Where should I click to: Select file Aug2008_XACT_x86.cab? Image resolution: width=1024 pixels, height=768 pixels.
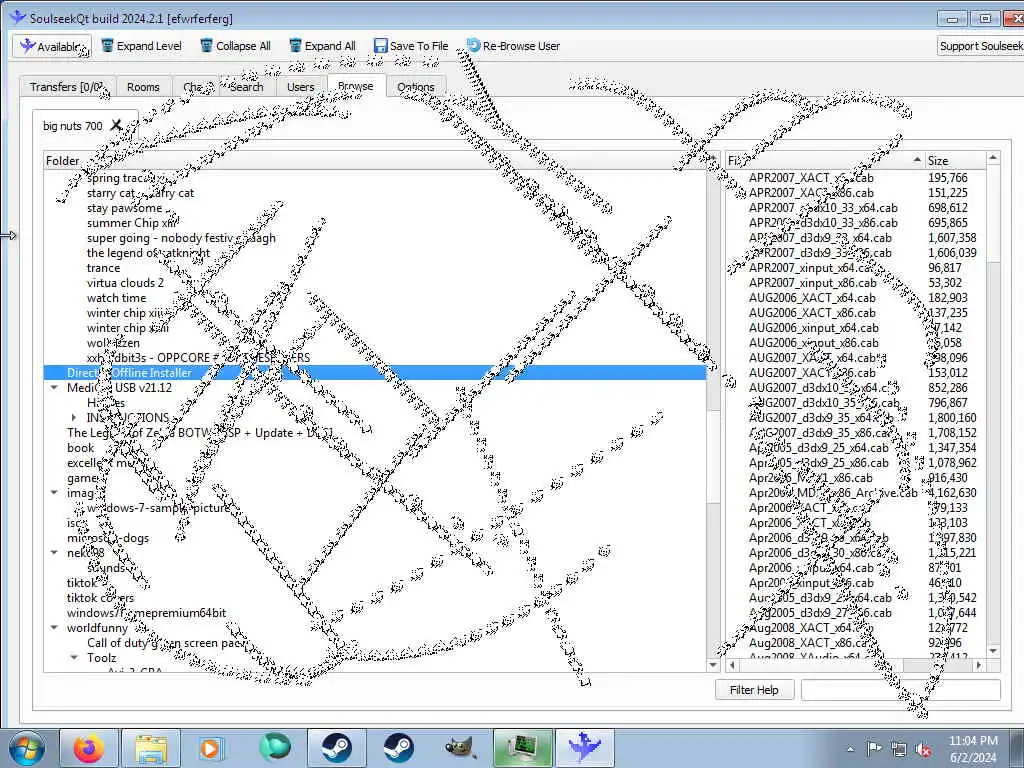pos(810,643)
